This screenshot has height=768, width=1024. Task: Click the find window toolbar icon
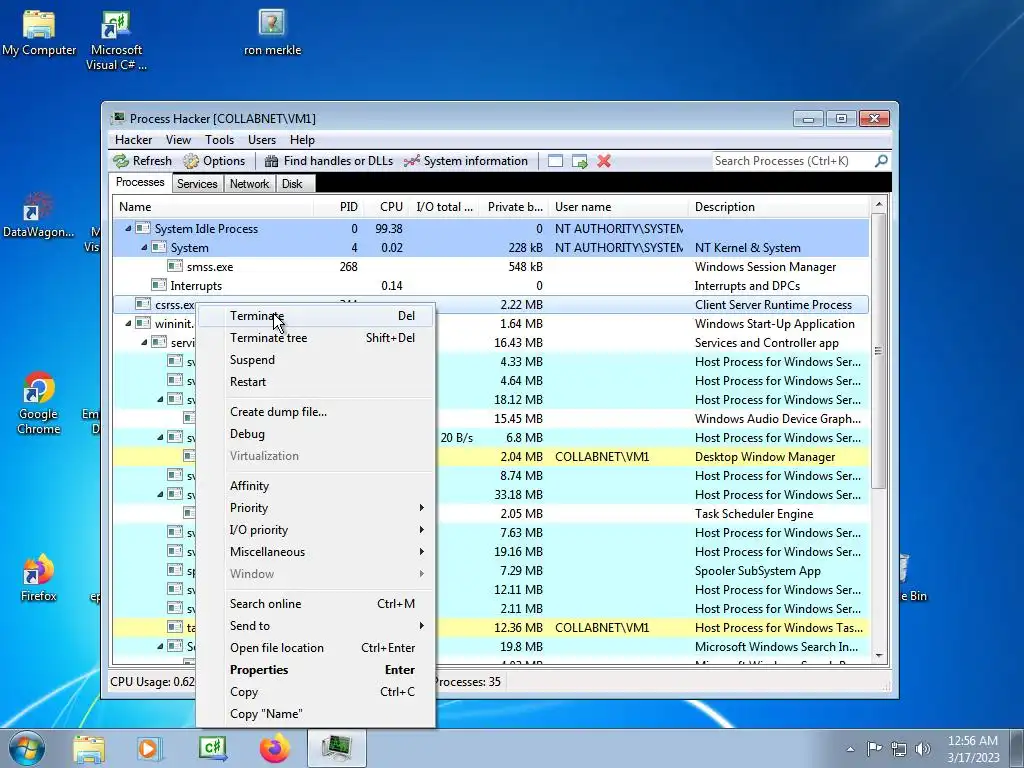(555, 161)
